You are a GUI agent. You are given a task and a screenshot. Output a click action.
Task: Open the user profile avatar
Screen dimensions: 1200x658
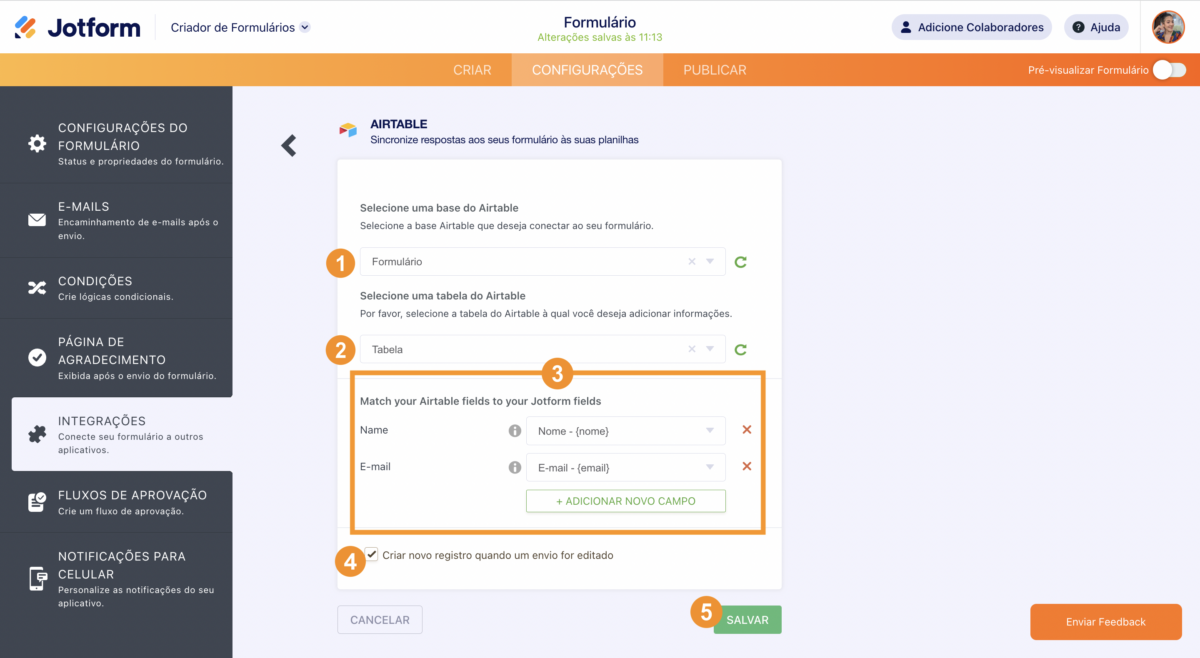[x=1168, y=27]
